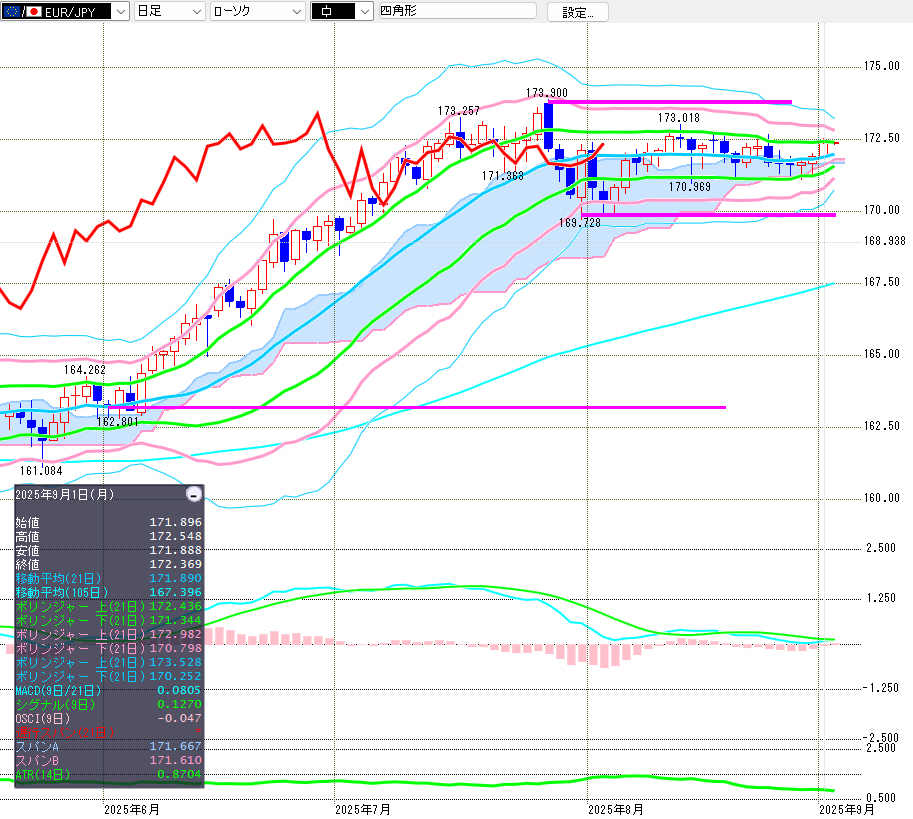913x819 pixels.
Task: Click the 移動平均(105日) label
Action: [x=62, y=592]
